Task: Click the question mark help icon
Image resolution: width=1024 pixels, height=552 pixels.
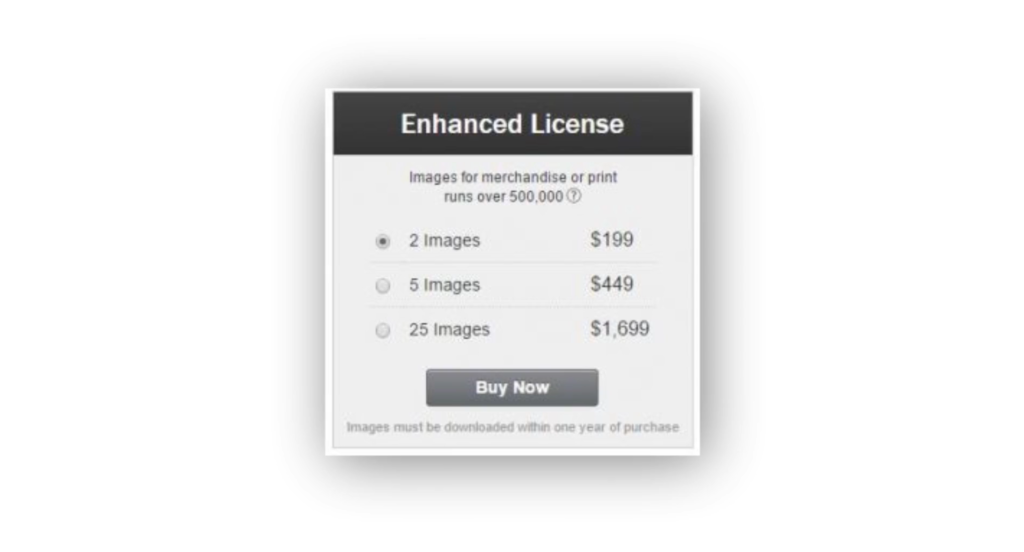Action: pos(573,195)
